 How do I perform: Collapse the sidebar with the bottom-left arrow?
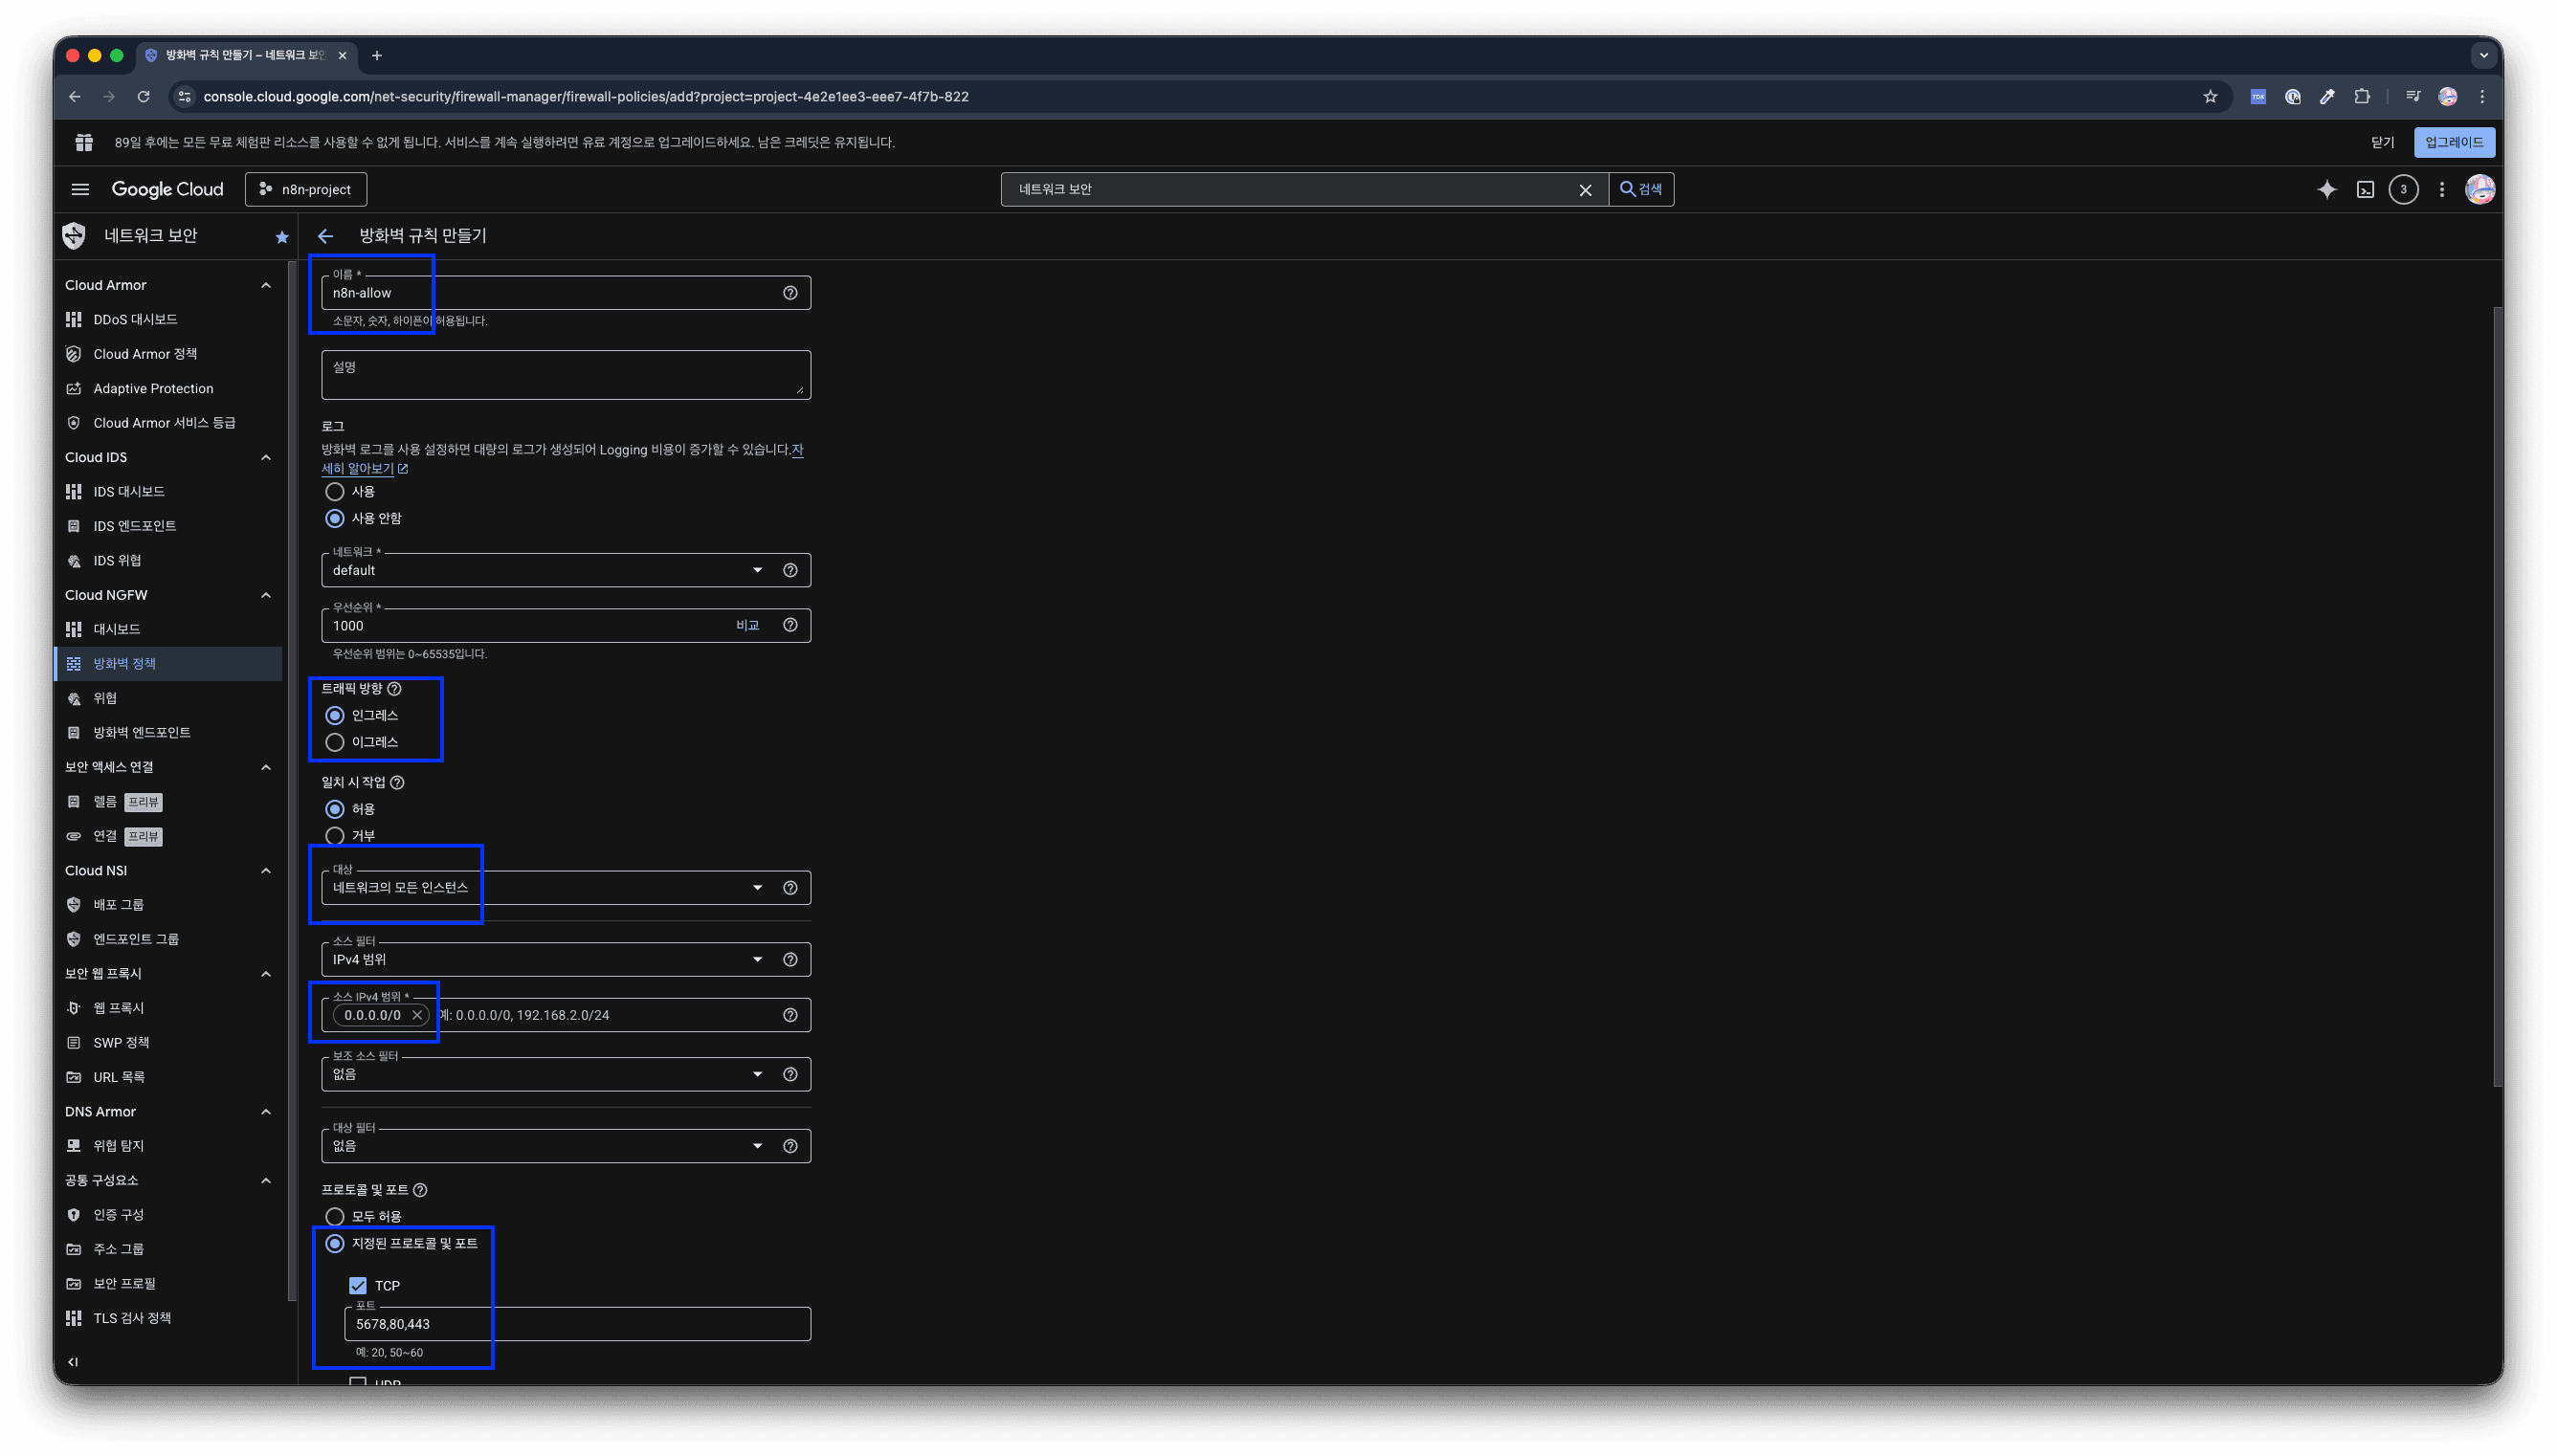[x=73, y=1362]
